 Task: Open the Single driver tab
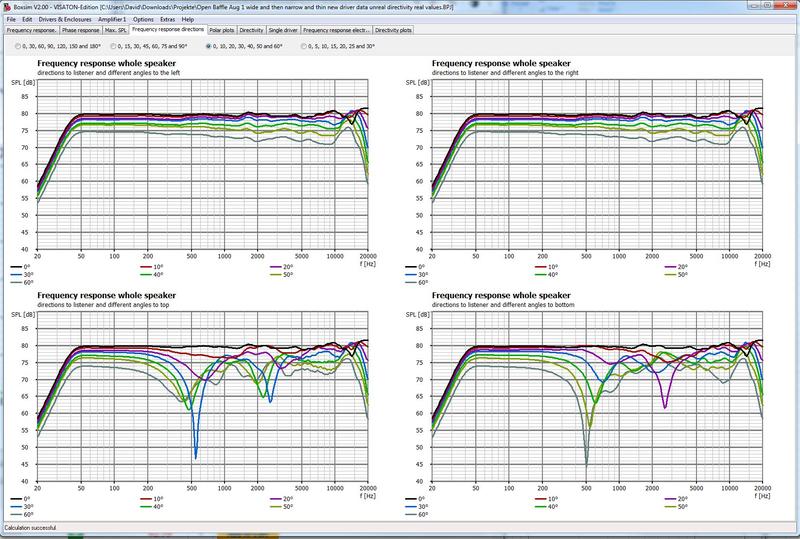coord(285,30)
